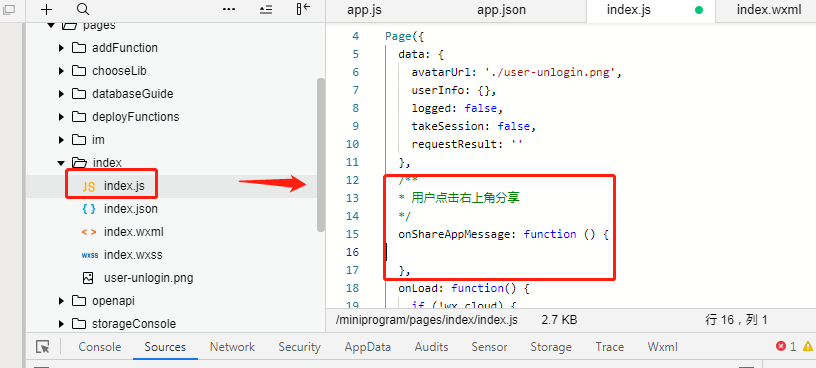Expand the addFunction folder arrow

61,48
